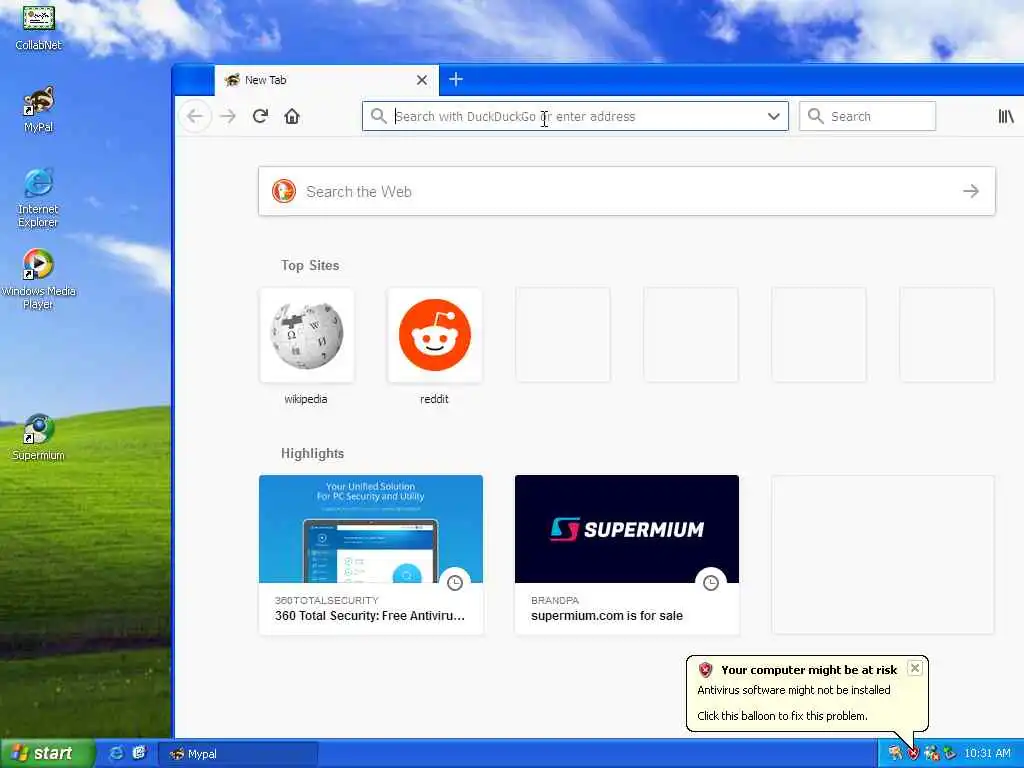Click the Highlights heading
The width and height of the screenshot is (1024, 768).
click(x=312, y=453)
